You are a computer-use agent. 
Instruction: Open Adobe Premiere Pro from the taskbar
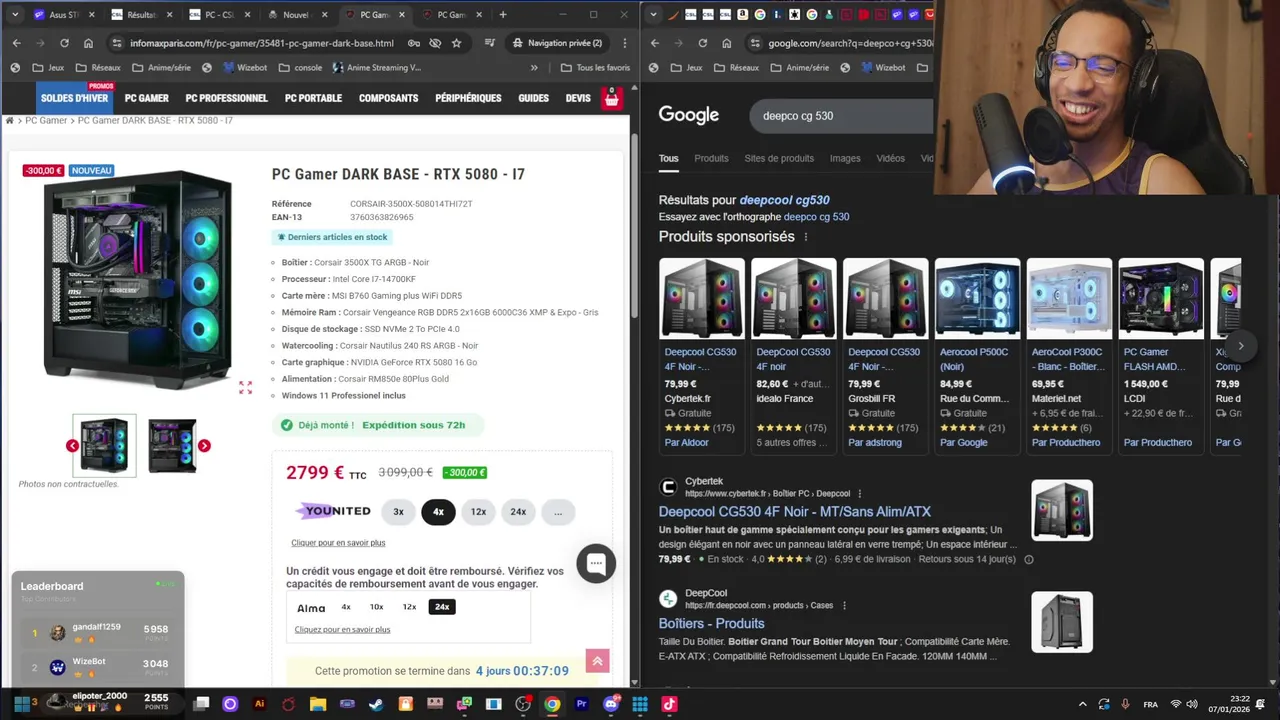click(x=581, y=704)
